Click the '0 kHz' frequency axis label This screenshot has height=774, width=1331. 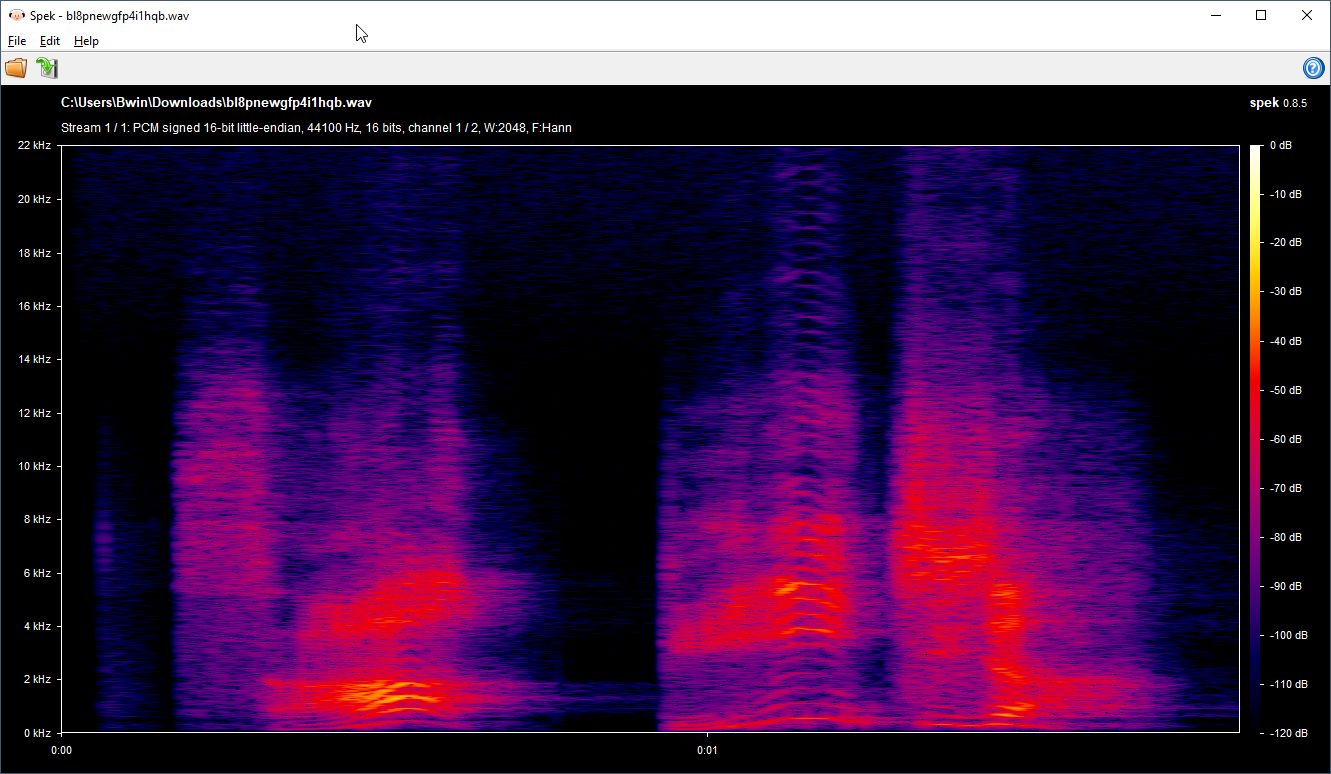coord(40,733)
